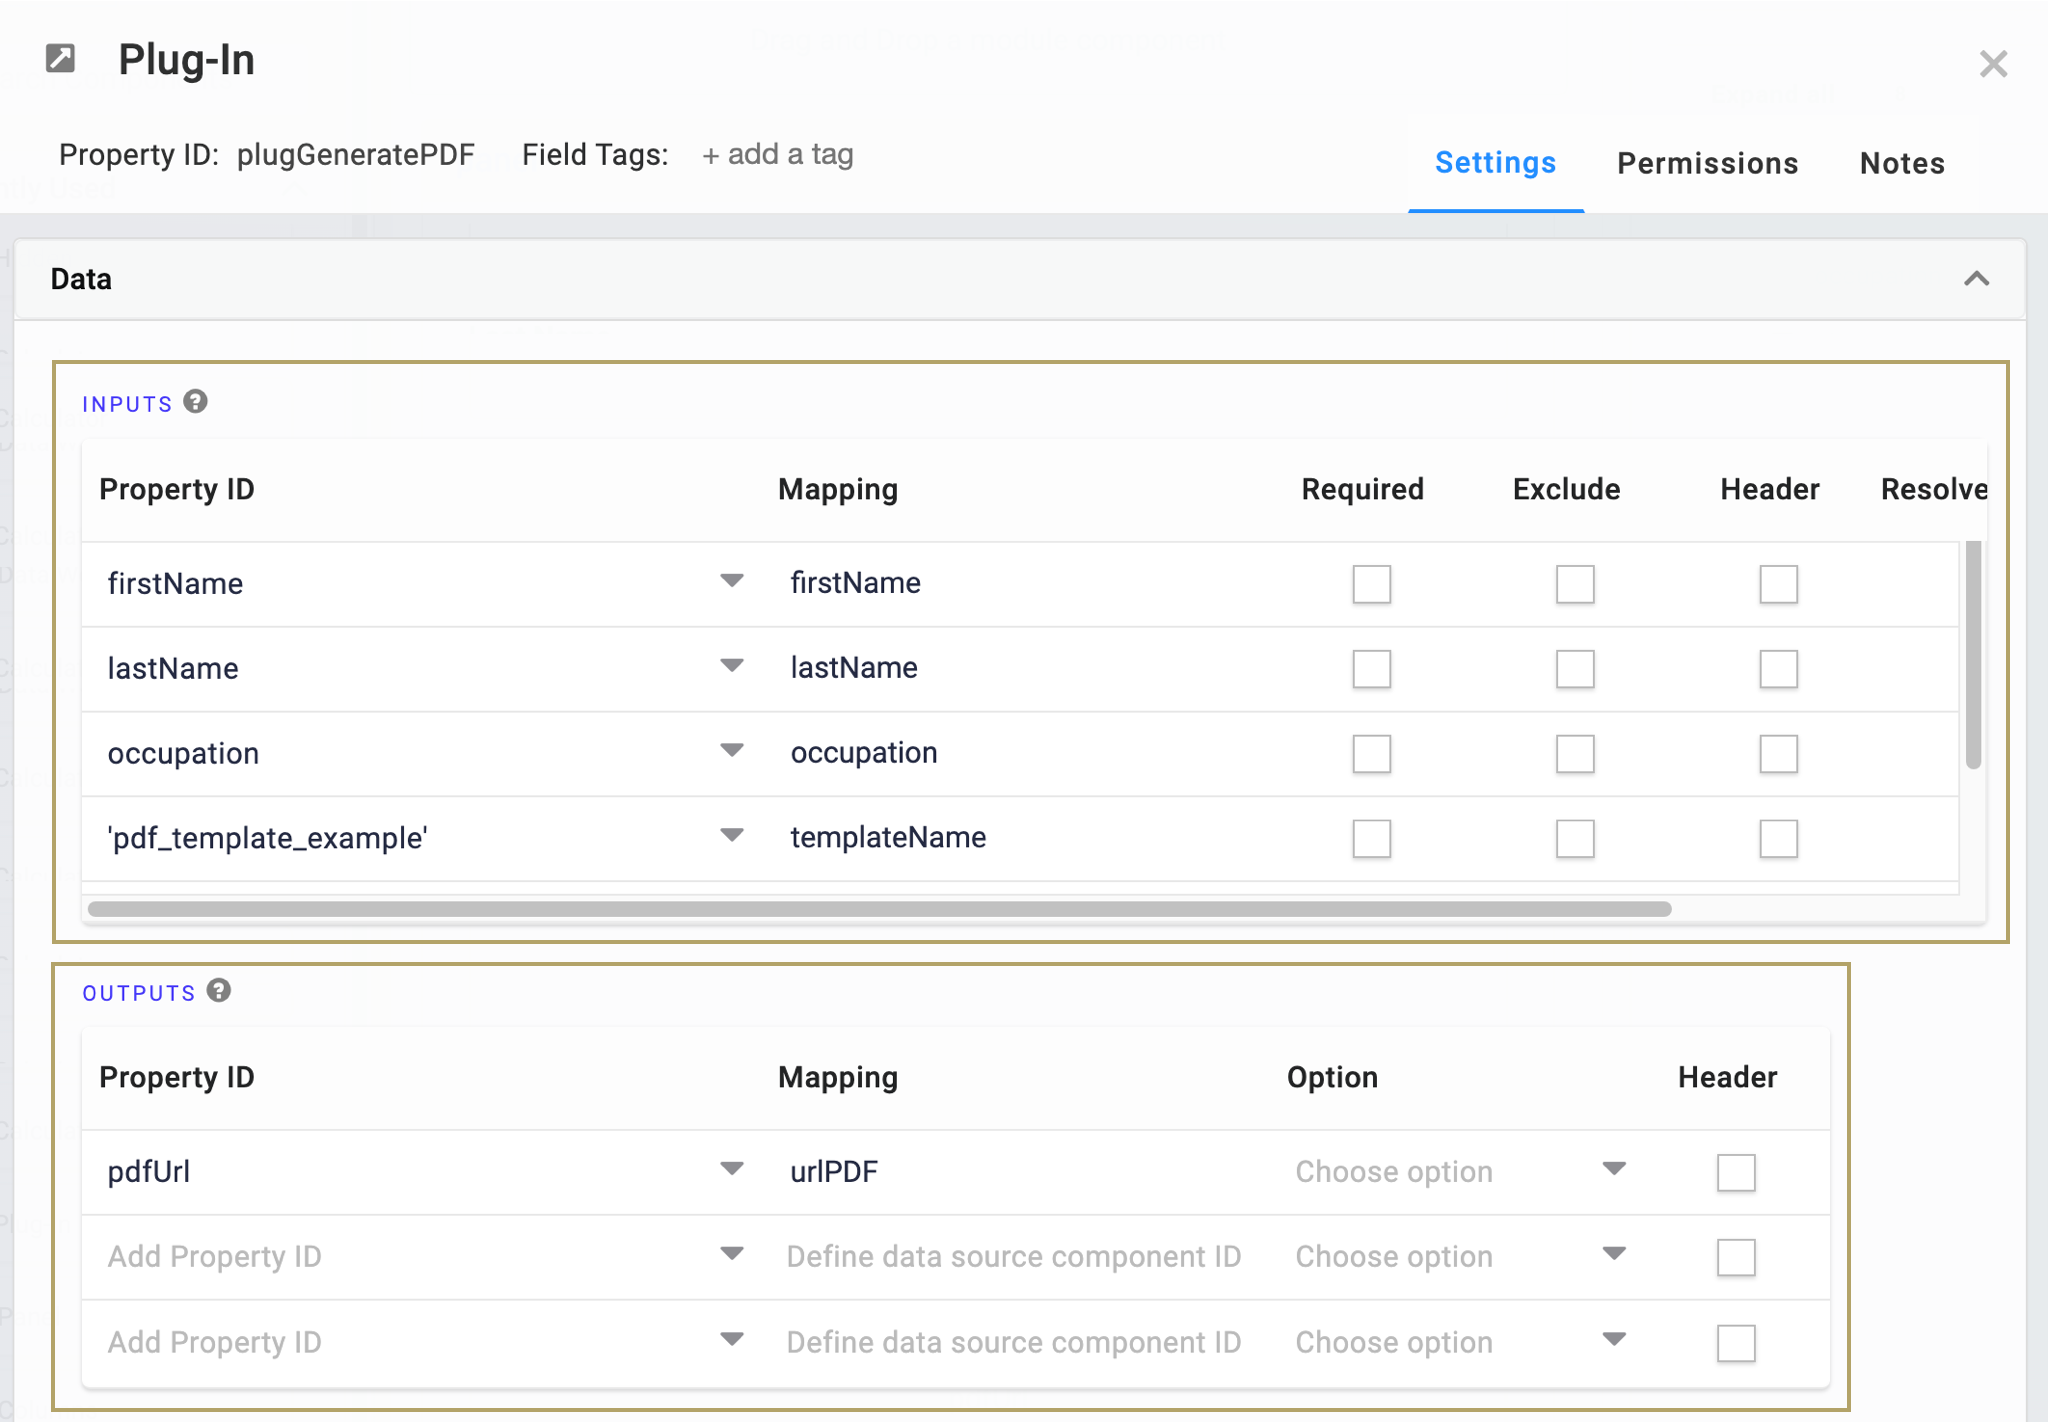Open 'pdf_template_example' Property ID dropdown arrow

[x=732, y=836]
